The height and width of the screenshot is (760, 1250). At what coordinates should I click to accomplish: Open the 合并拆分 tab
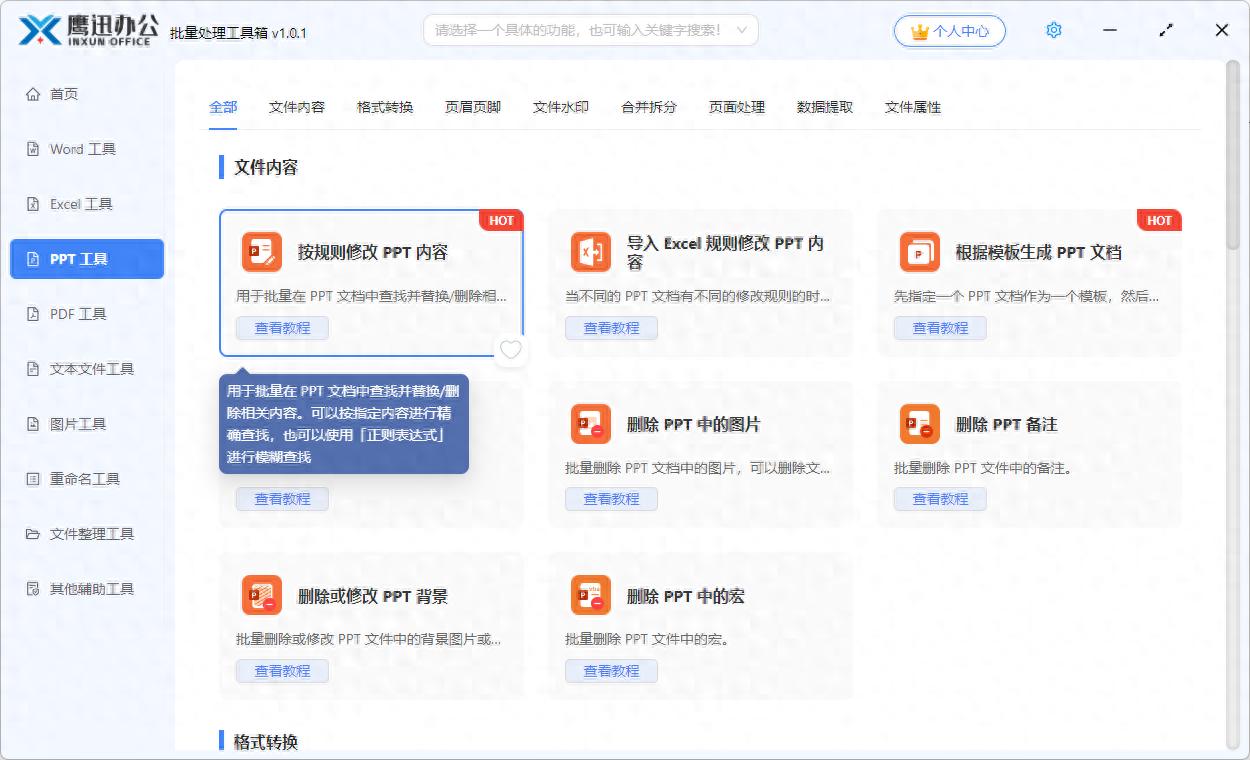648,107
